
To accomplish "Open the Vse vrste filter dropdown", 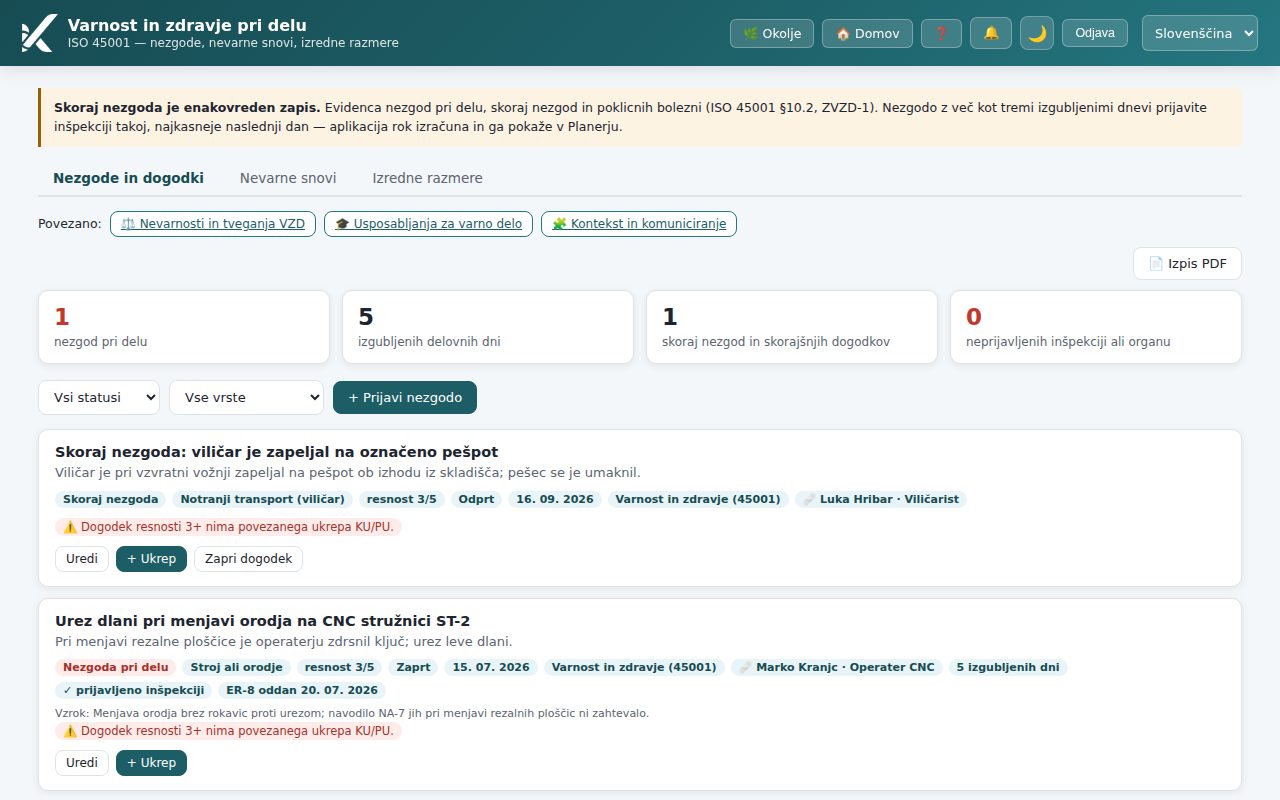I will pos(246,397).
